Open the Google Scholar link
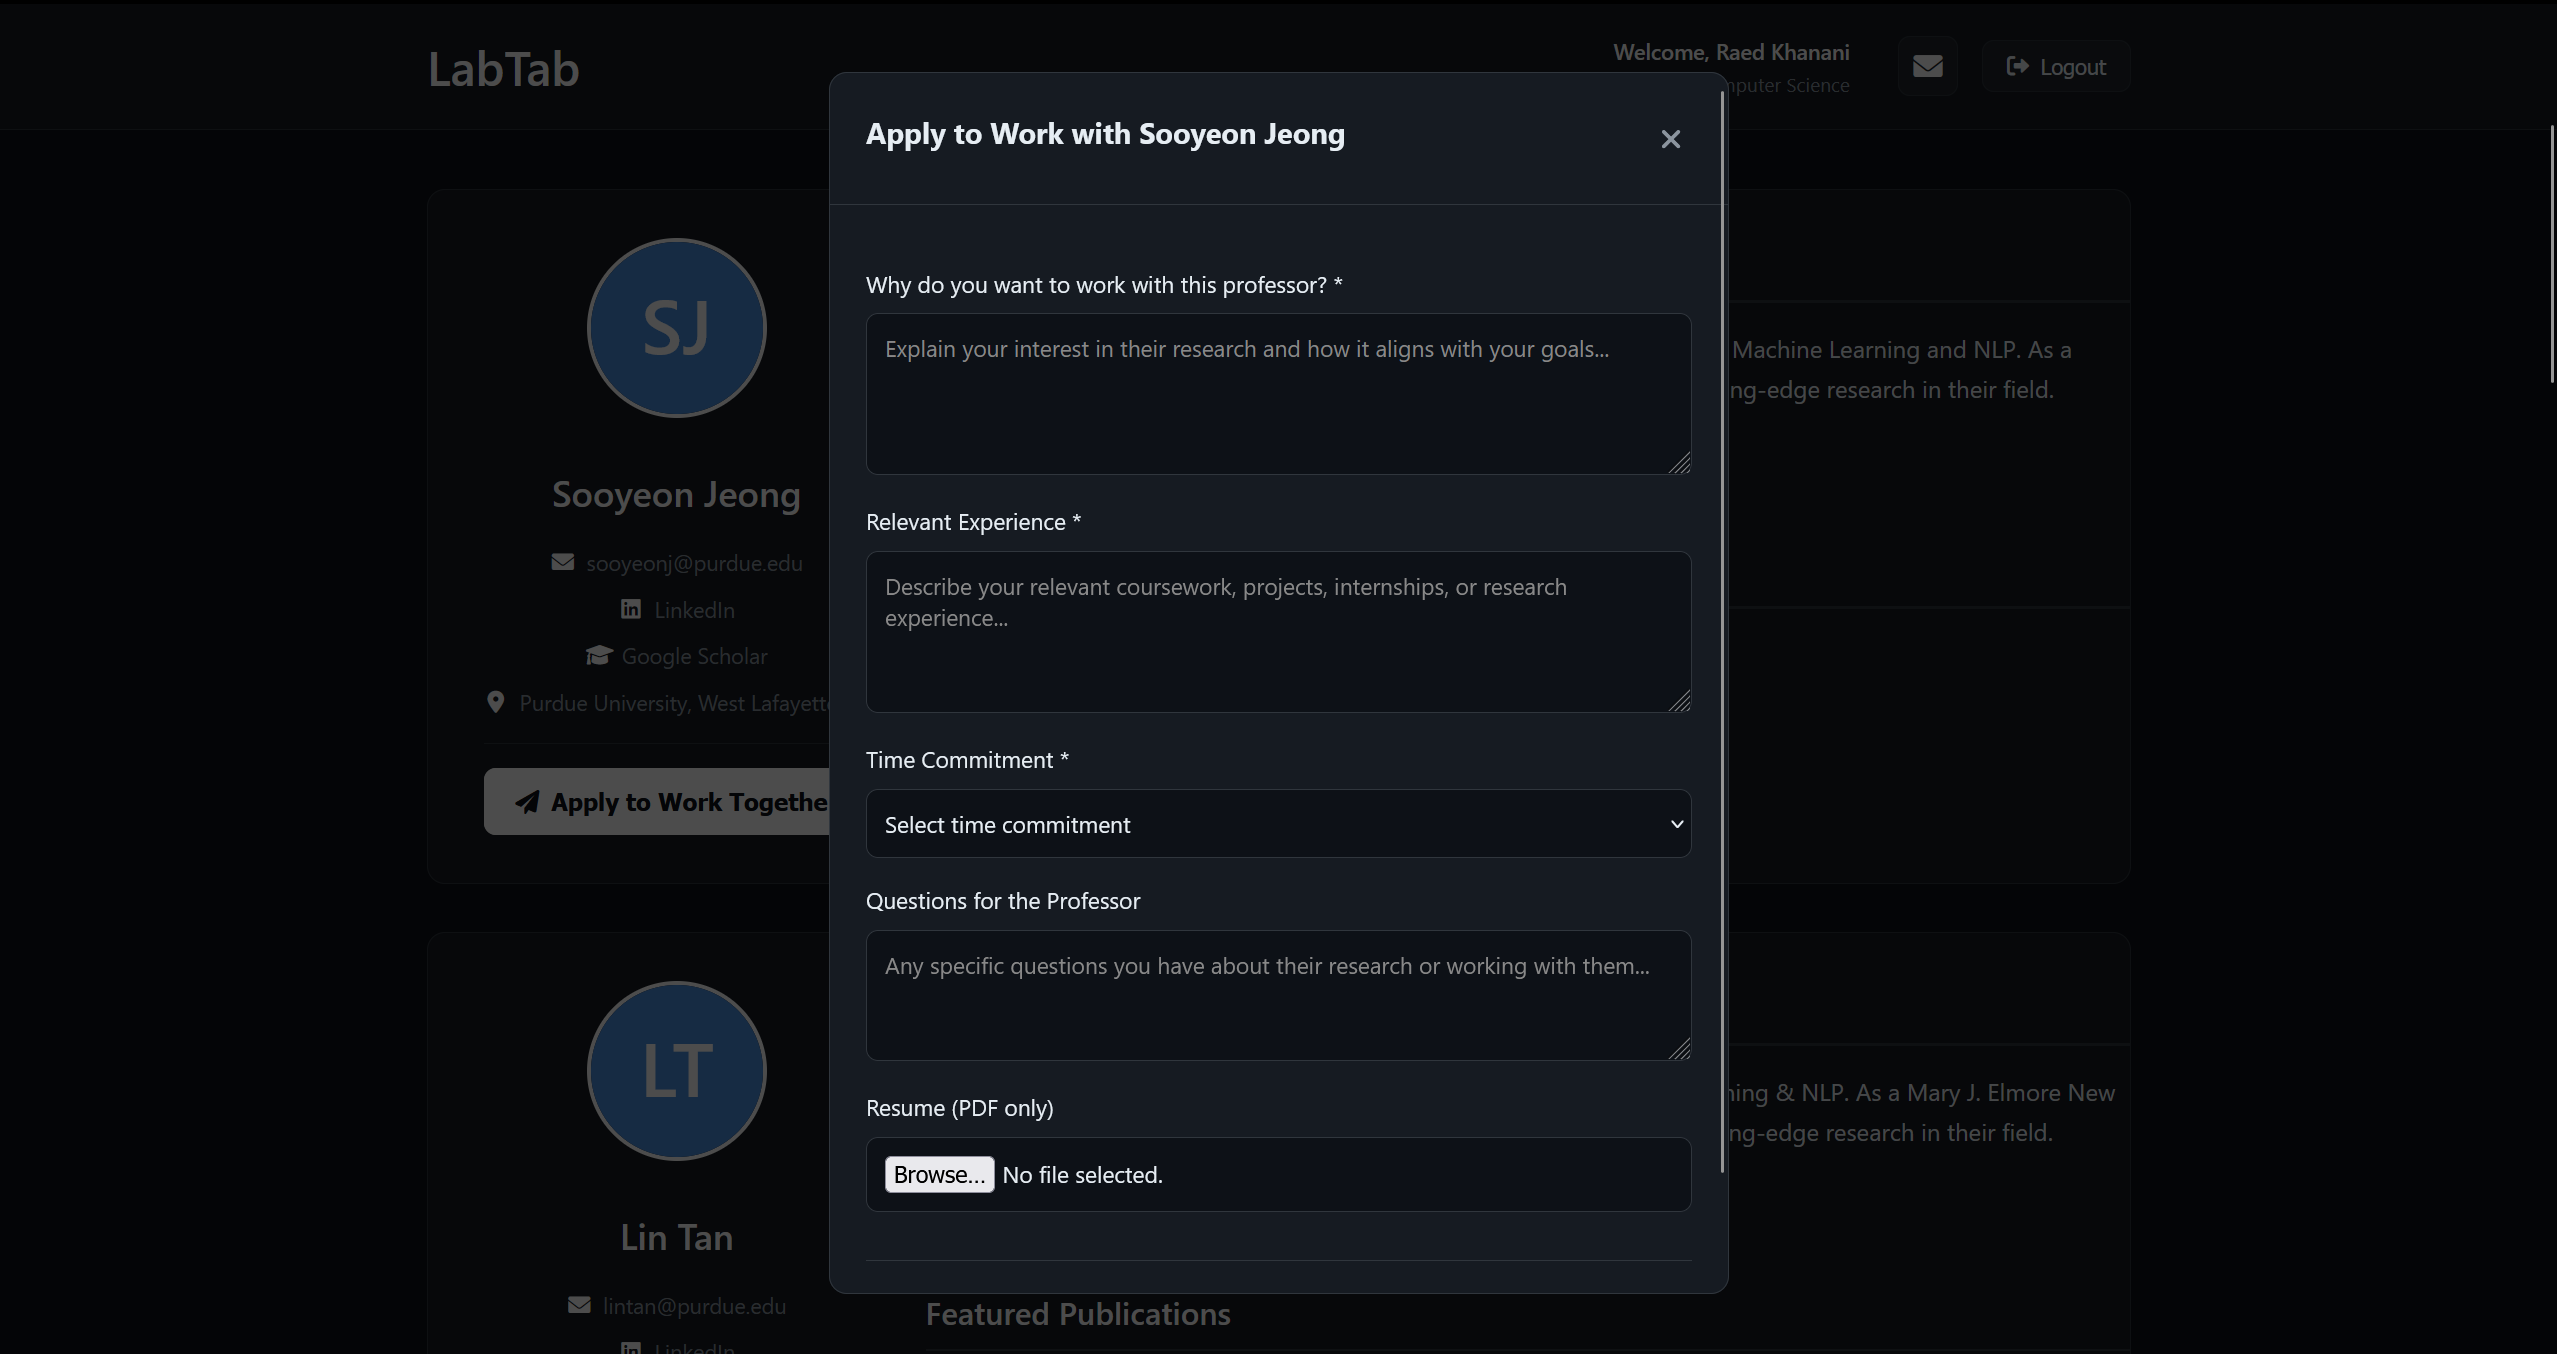Image resolution: width=2557 pixels, height=1354 pixels. coord(694,656)
